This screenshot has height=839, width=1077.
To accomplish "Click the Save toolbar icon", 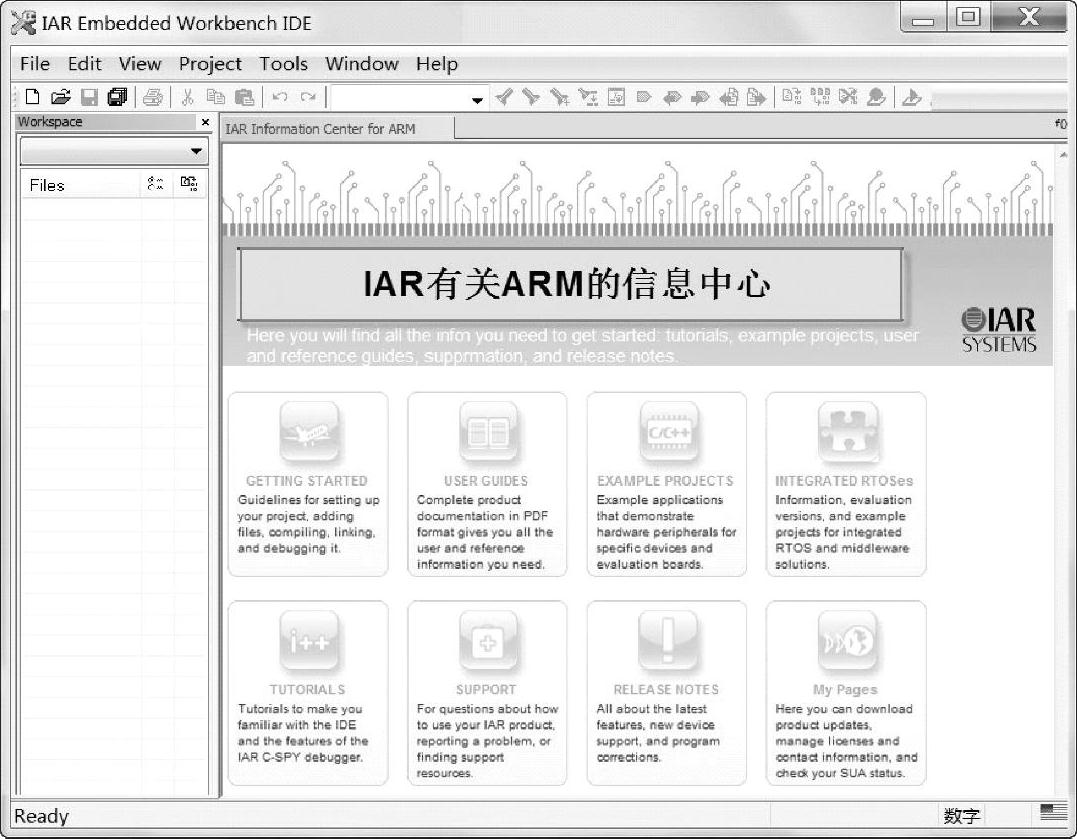I will [x=89, y=97].
